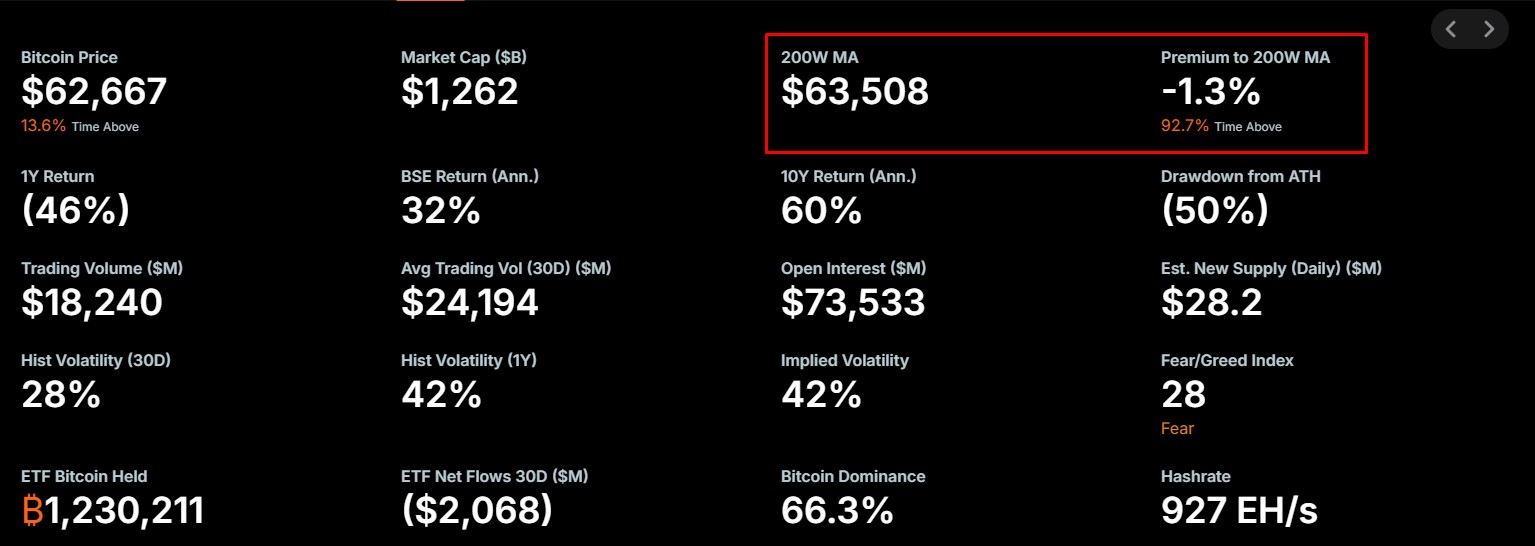The width and height of the screenshot is (1535, 546).
Task: Select the Bitcoin Price $62,667 value
Action: coord(94,92)
